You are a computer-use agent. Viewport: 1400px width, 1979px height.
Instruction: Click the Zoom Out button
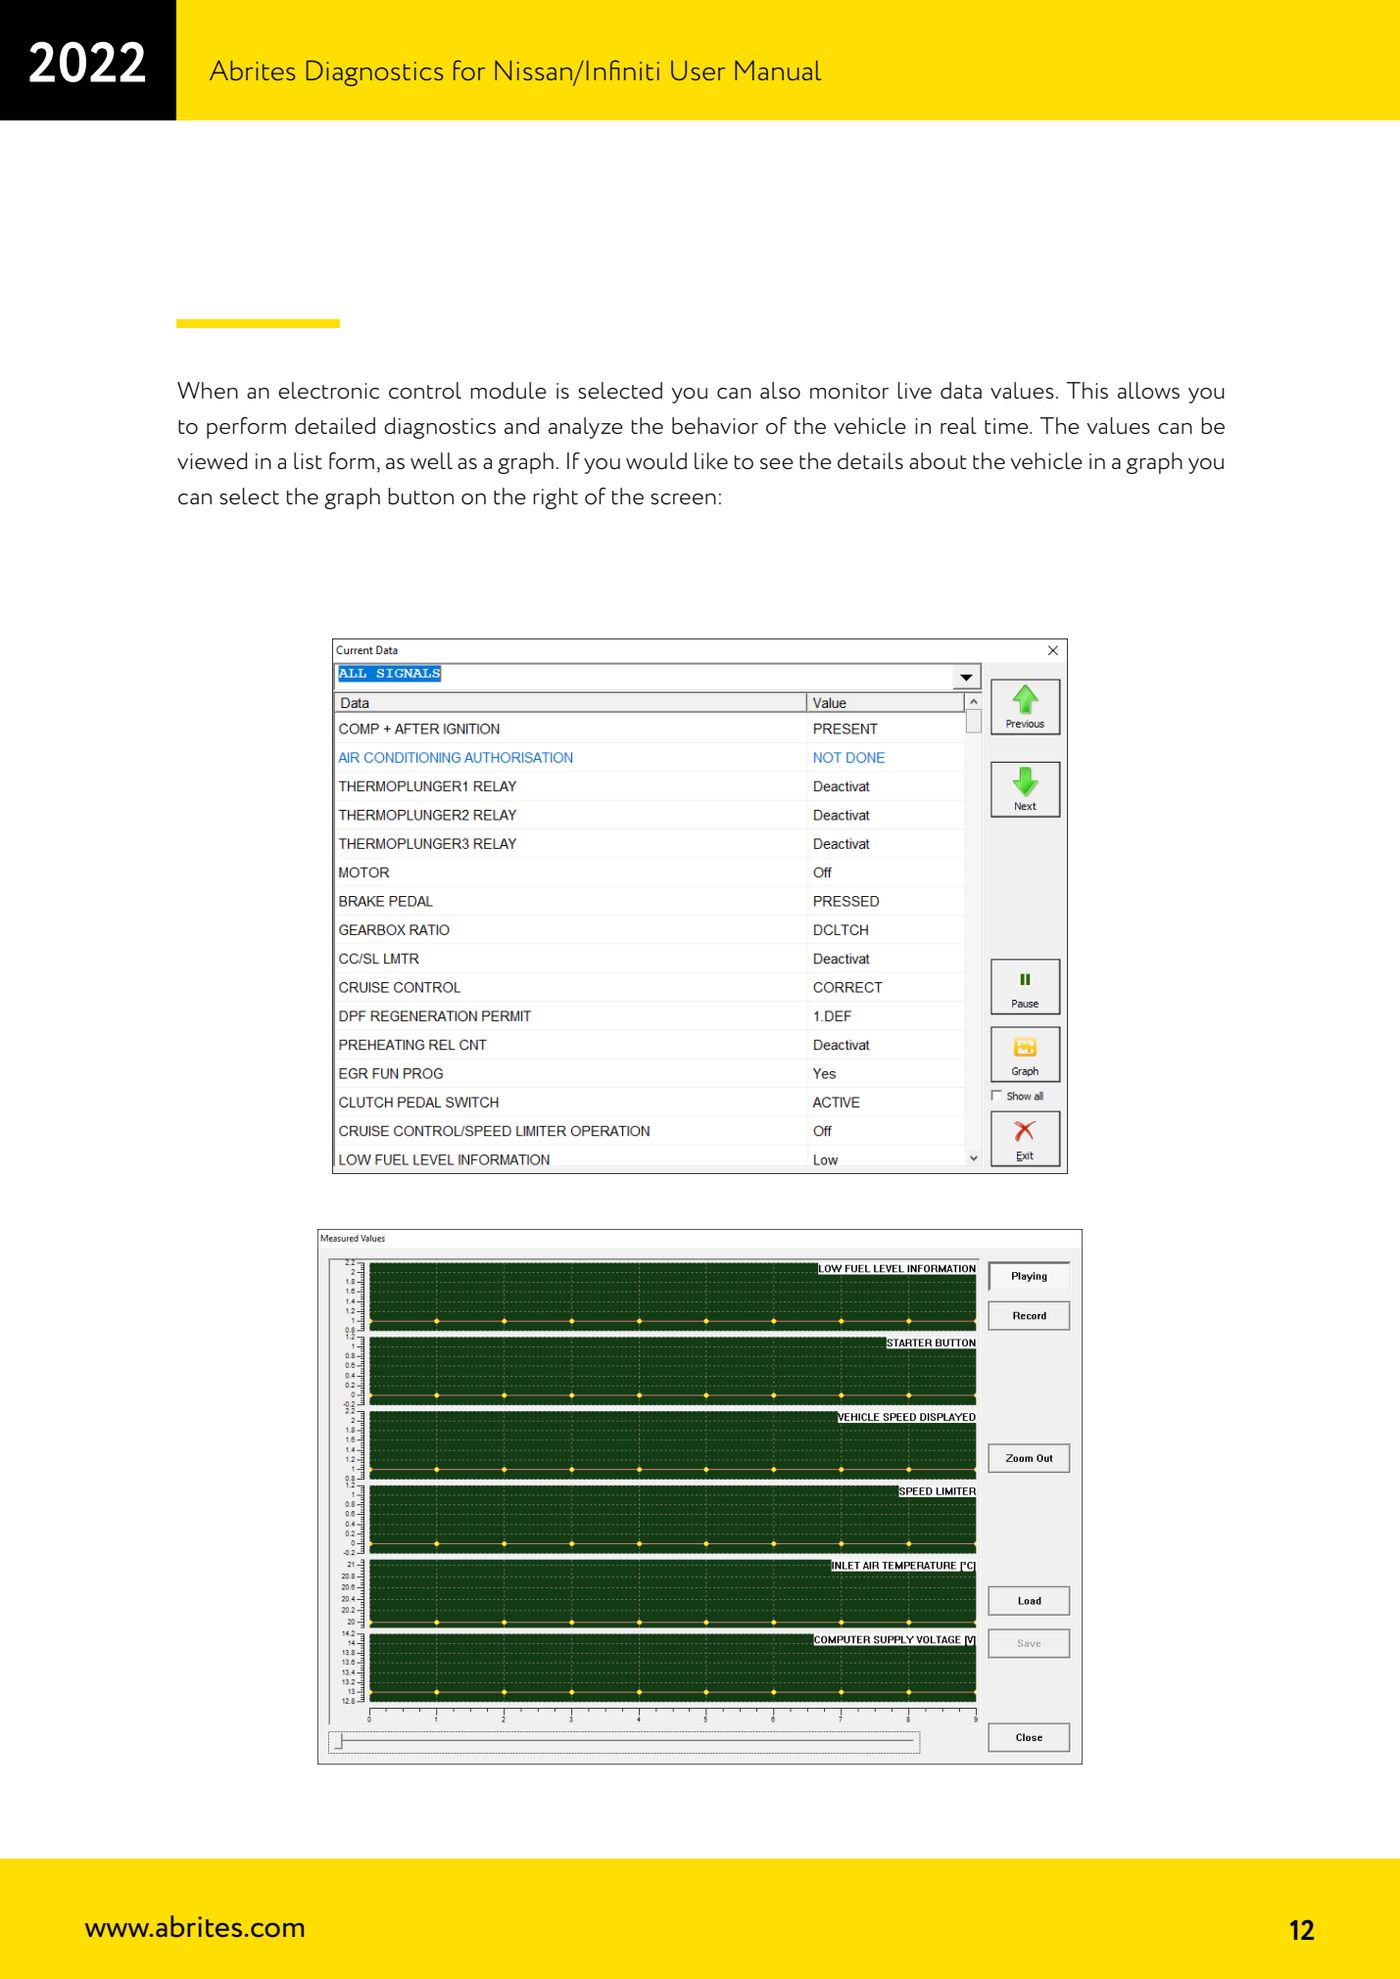click(x=1029, y=1458)
